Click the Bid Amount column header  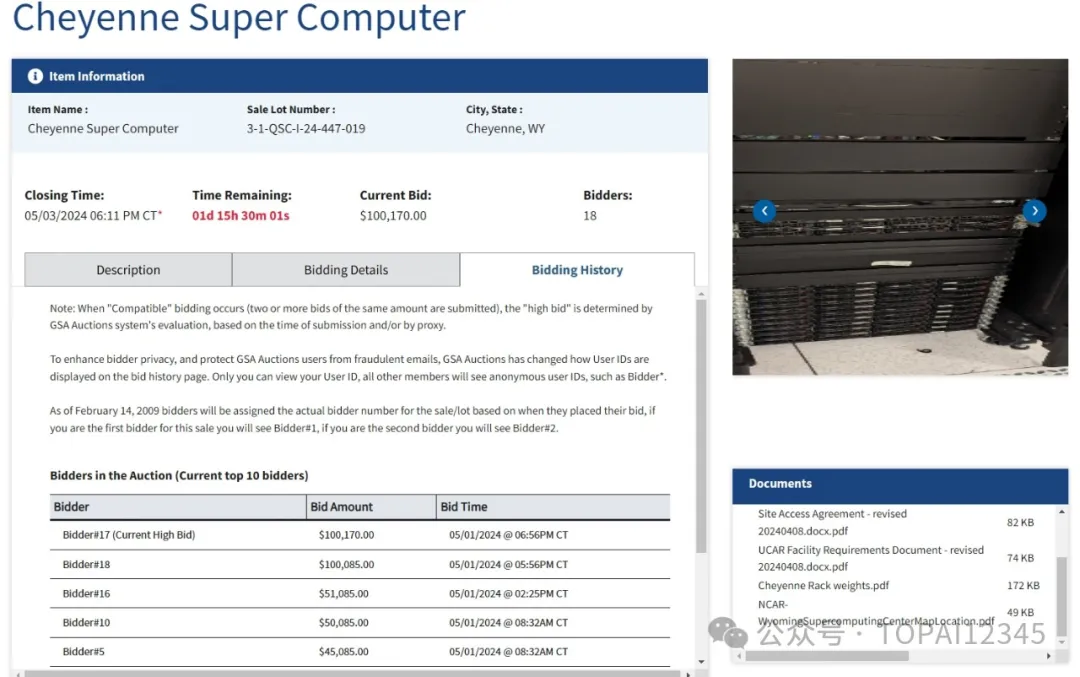tap(371, 507)
